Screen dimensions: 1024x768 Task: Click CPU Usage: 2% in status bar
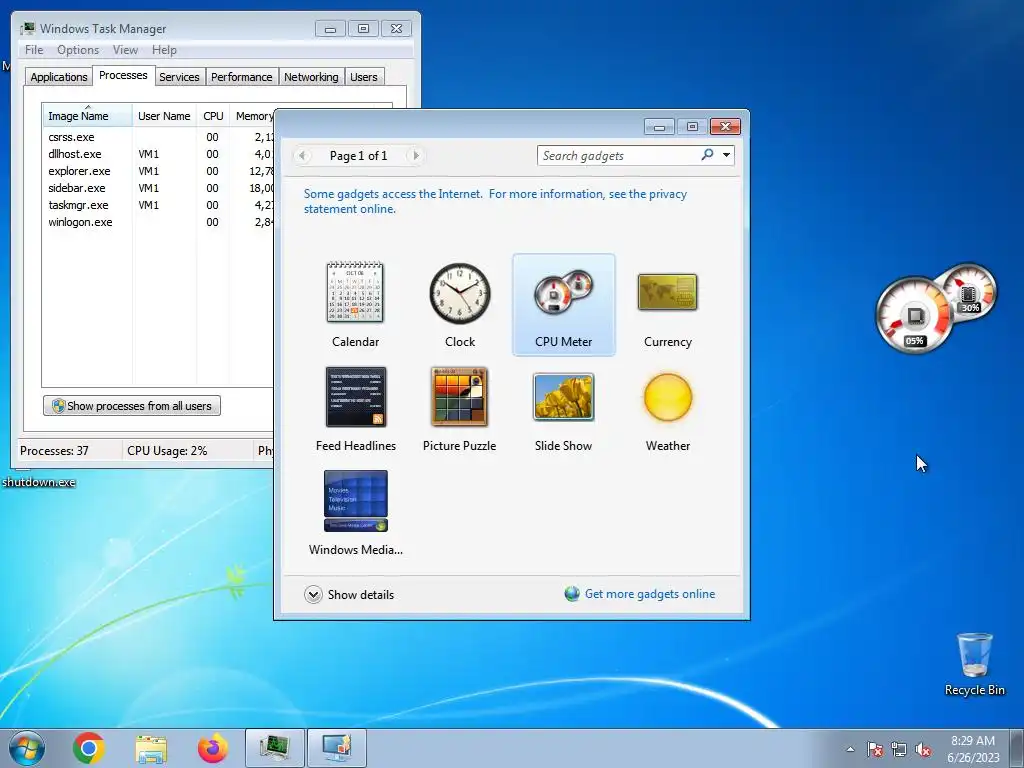(x=167, y=451)
